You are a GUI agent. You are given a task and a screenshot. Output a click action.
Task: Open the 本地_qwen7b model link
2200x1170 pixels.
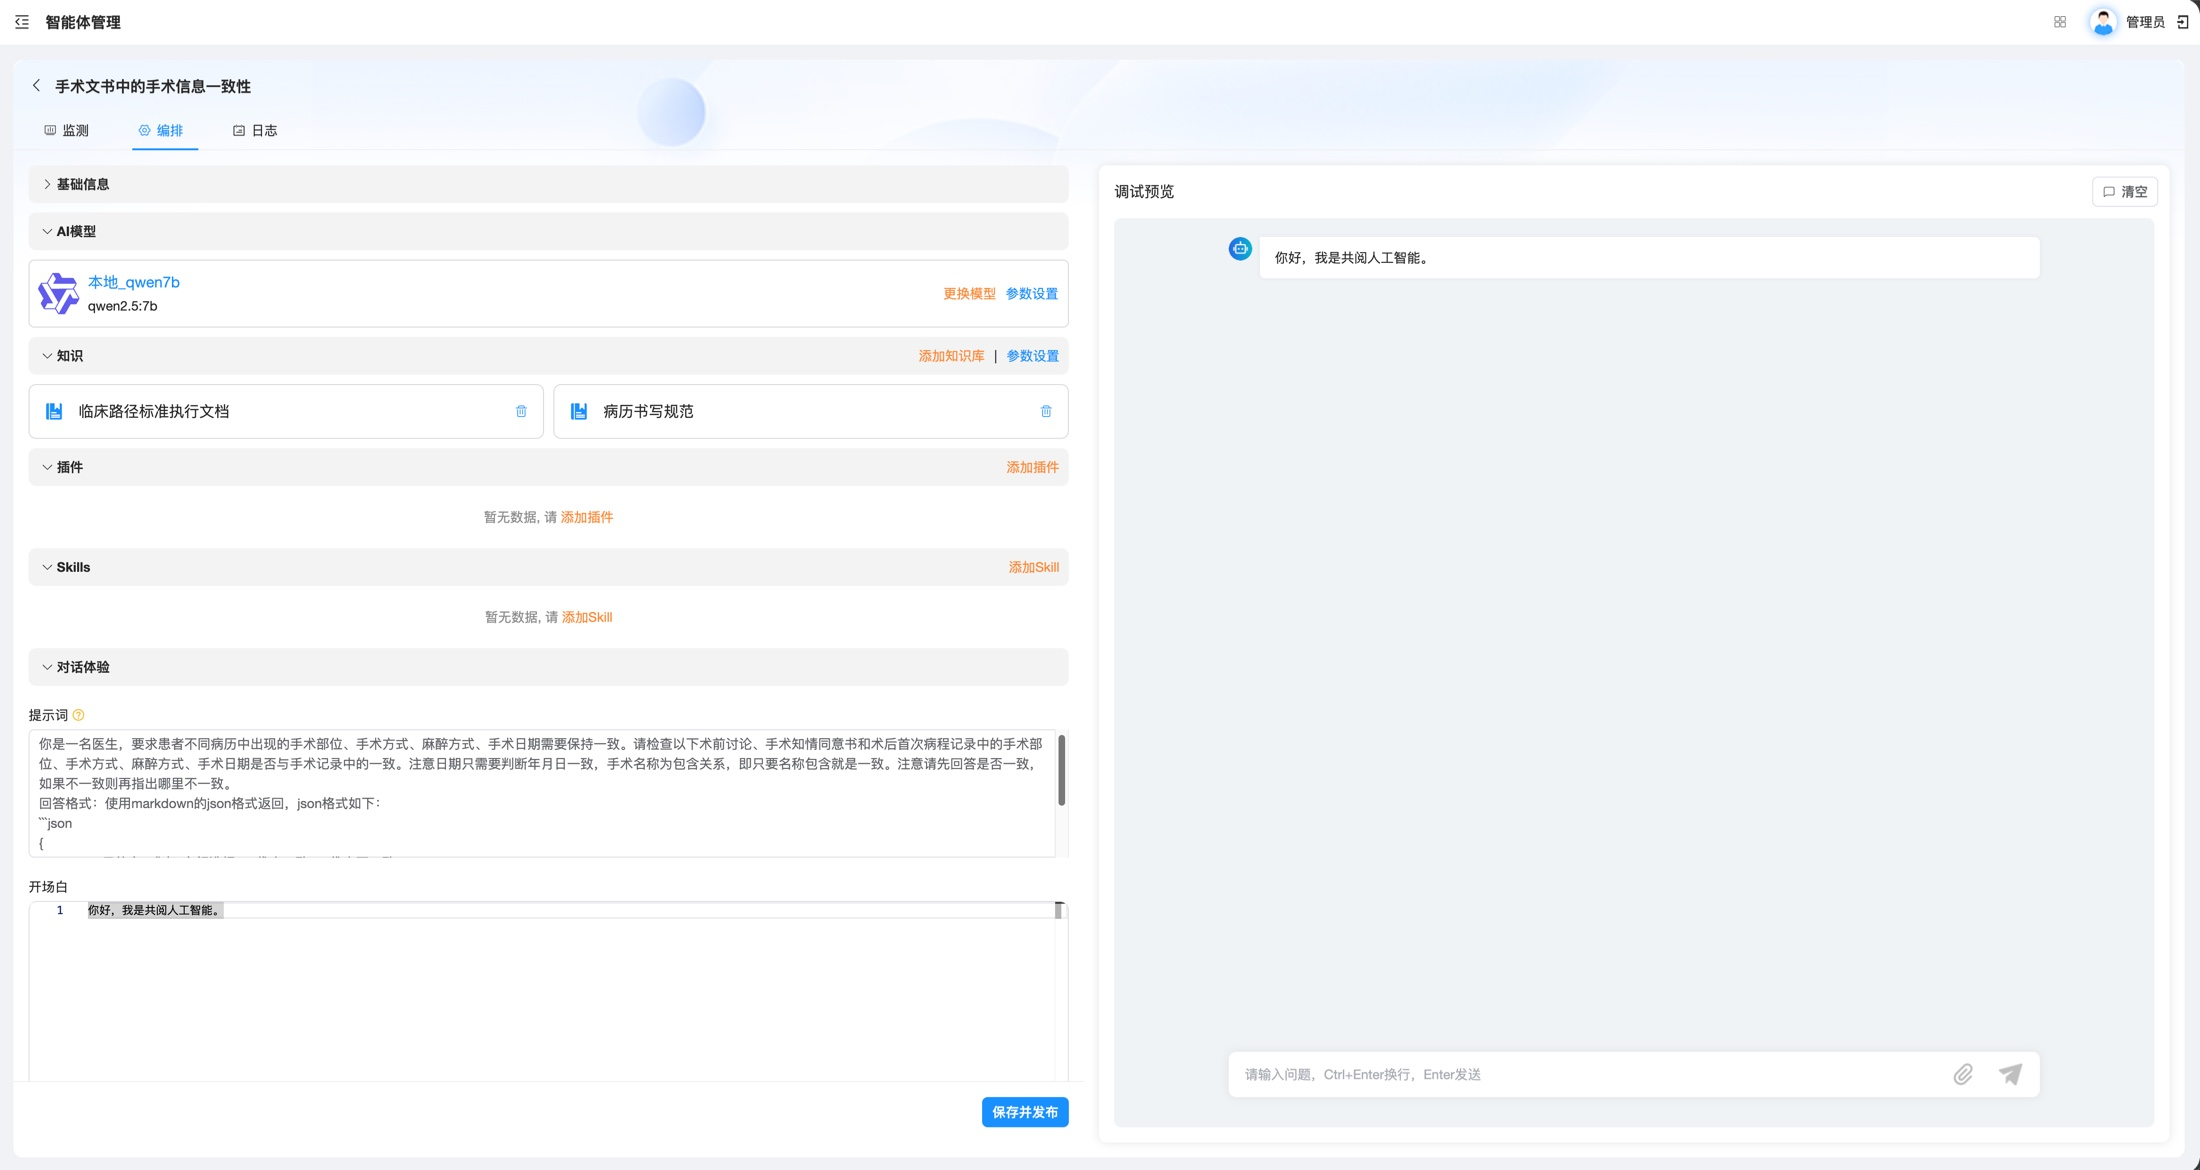134,282
